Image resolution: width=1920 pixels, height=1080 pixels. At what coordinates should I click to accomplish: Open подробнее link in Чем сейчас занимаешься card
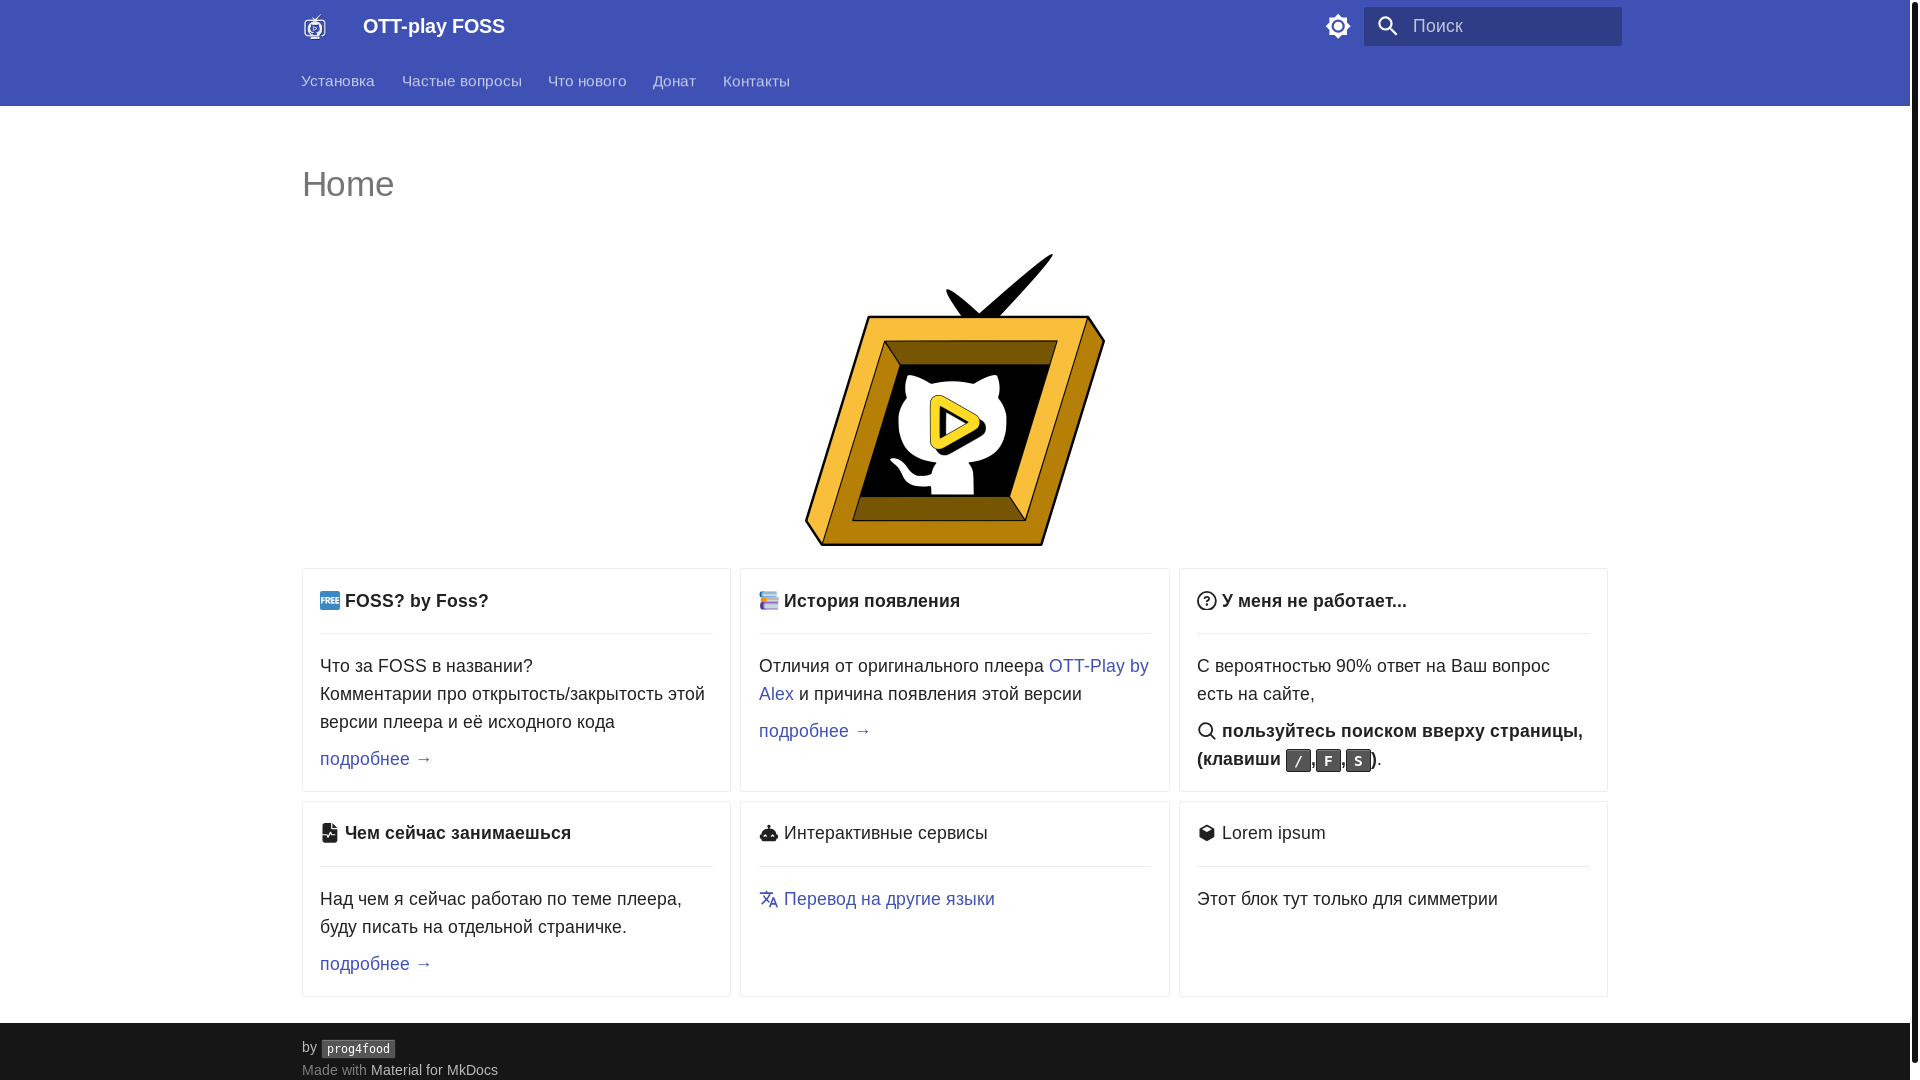[376, 964]
